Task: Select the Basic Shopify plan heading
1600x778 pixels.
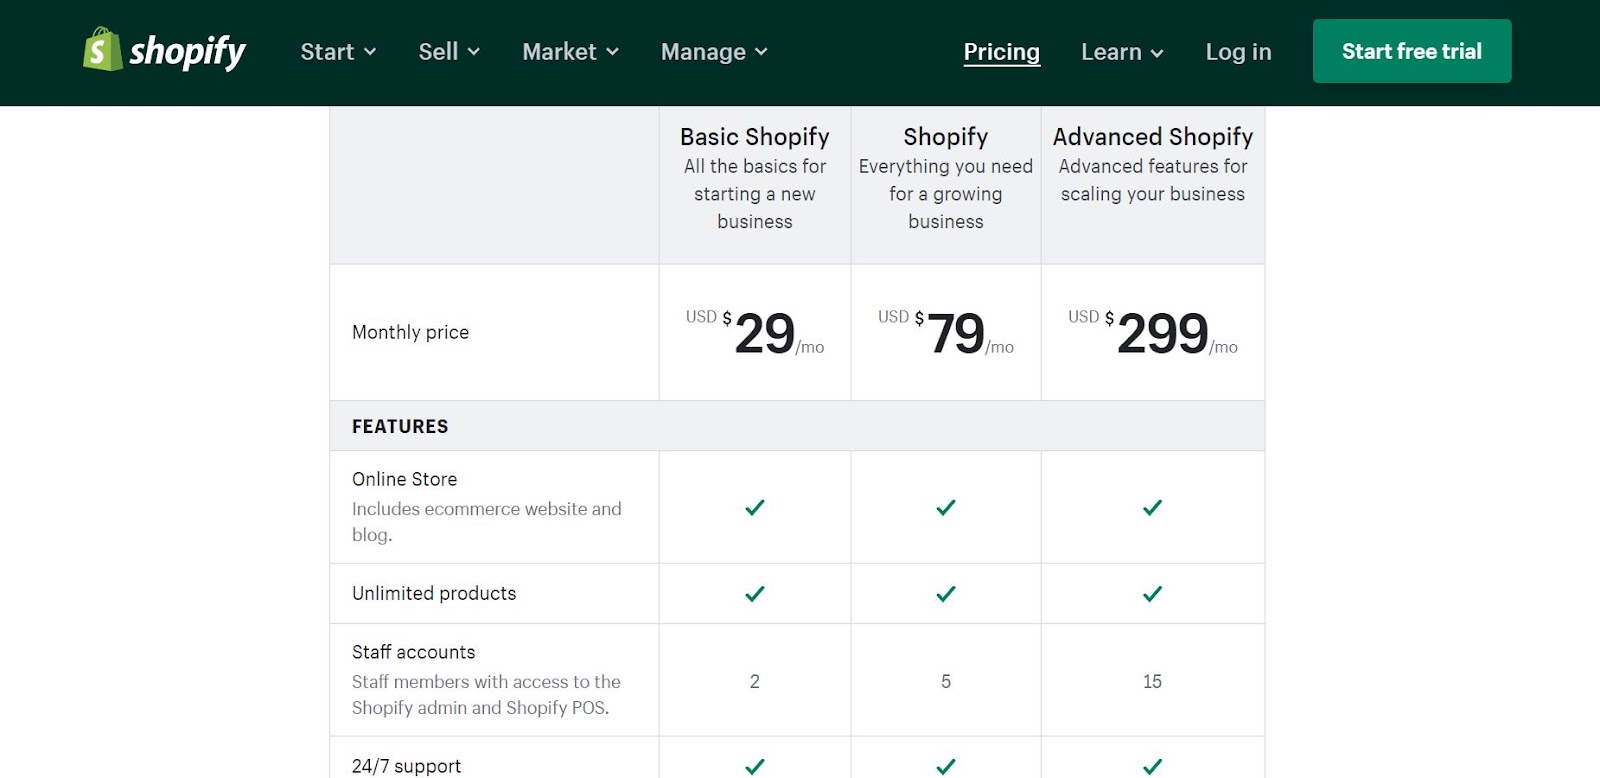Action: (755, 136)
